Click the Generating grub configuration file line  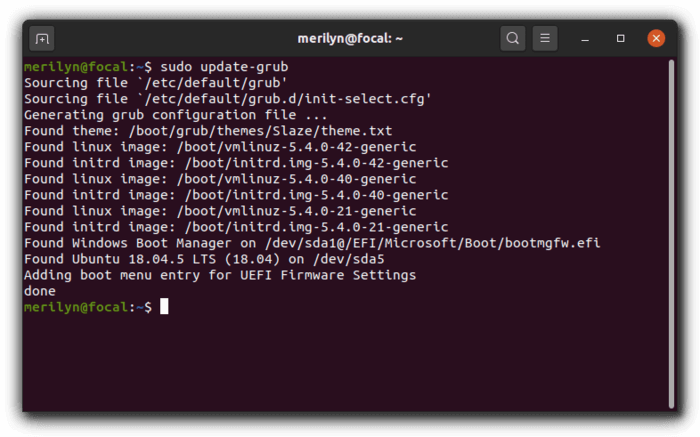point(175,115)
